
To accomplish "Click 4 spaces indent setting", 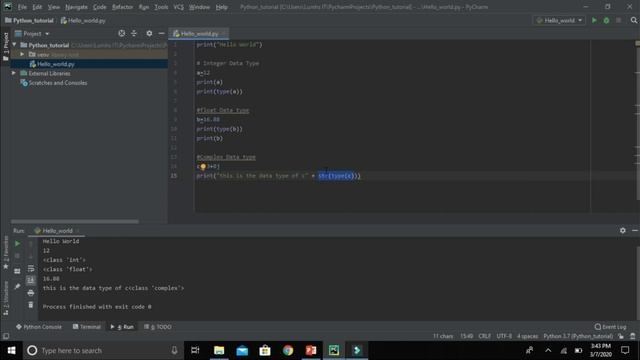I will coord(527,336).
